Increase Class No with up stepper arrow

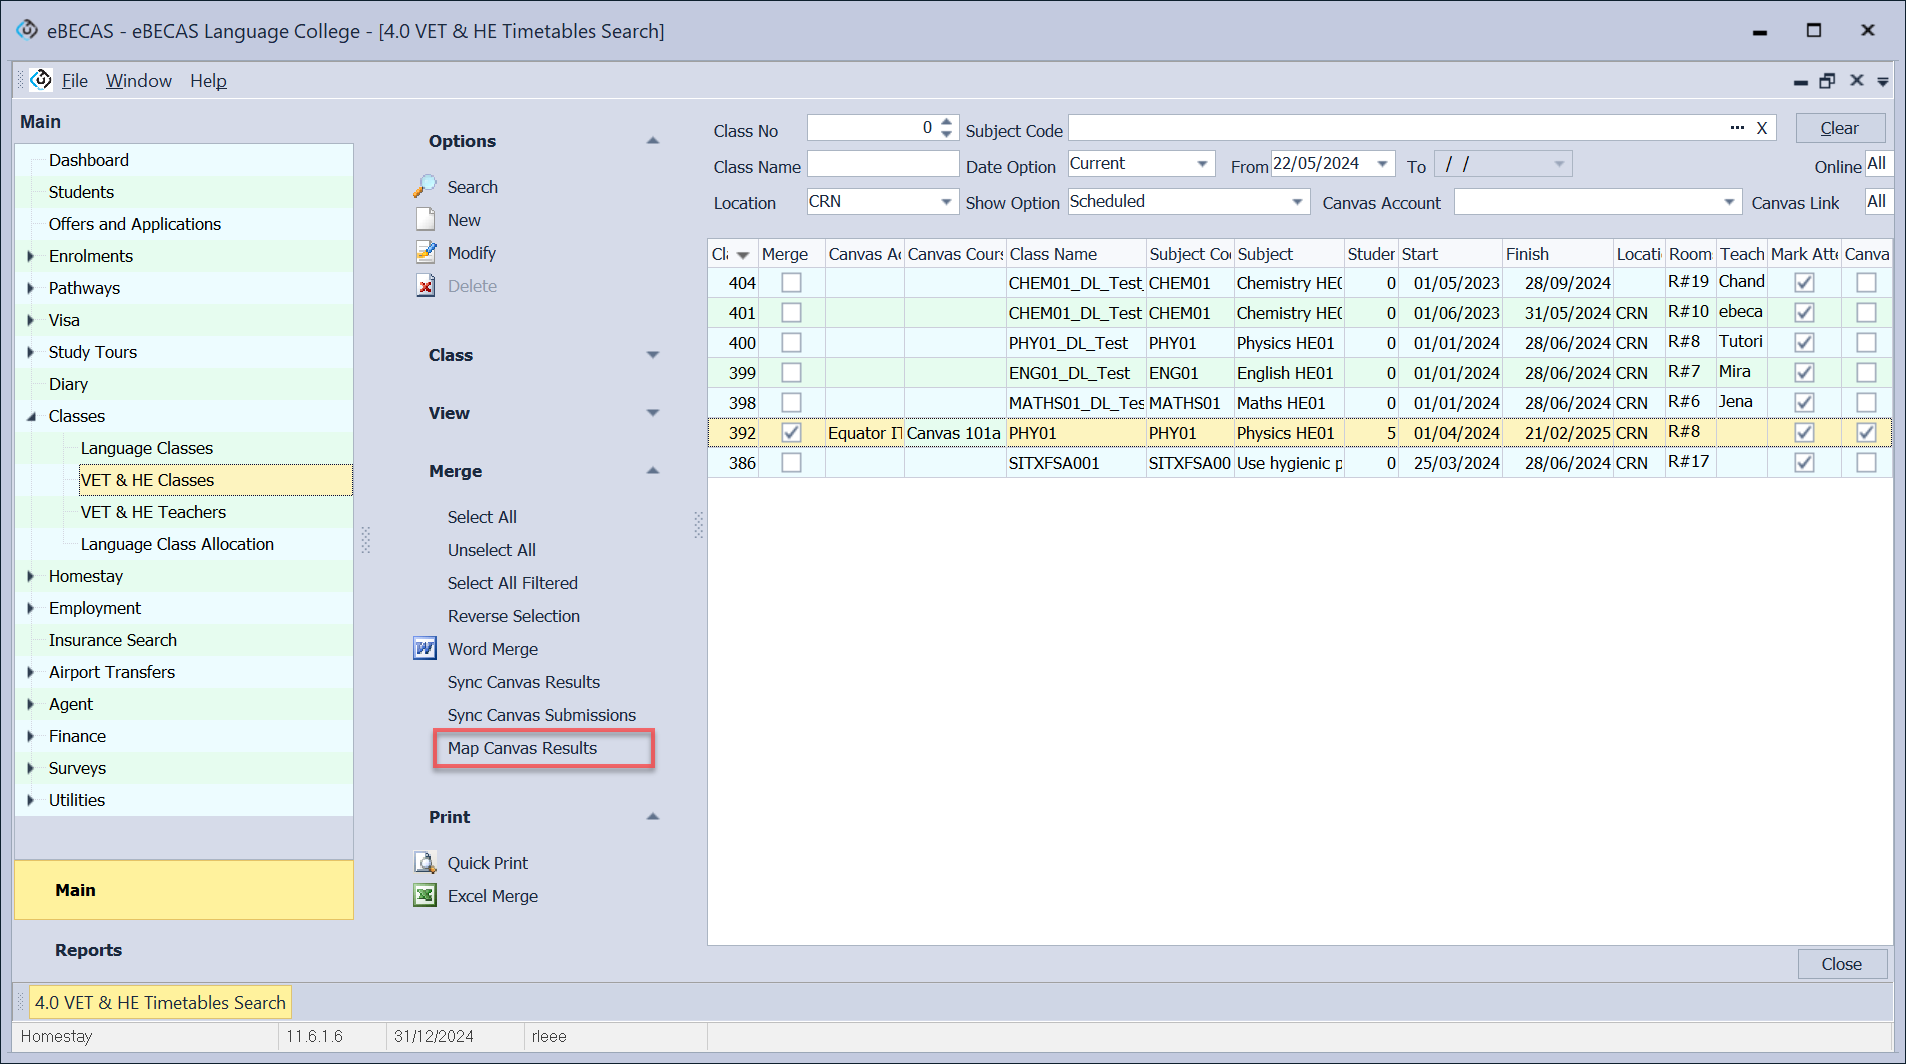(x=946, y=122)
